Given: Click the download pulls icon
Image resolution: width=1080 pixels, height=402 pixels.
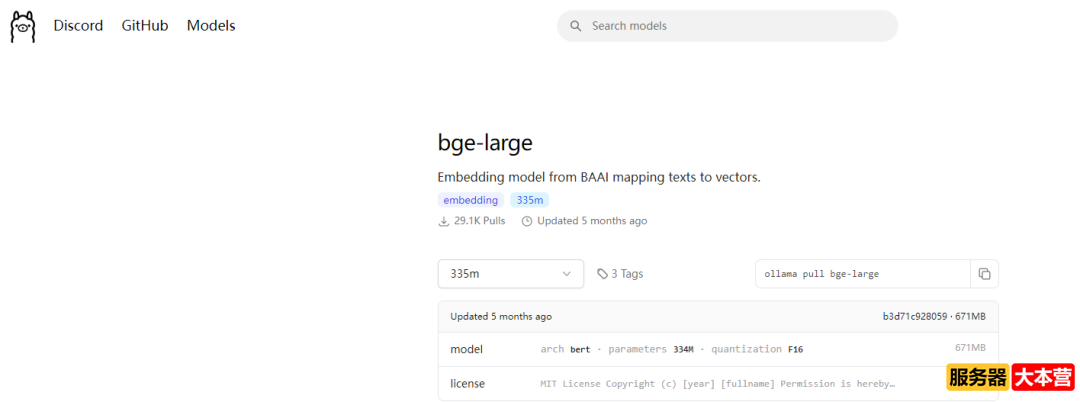Looking at the screenshot, I should 444,221.
